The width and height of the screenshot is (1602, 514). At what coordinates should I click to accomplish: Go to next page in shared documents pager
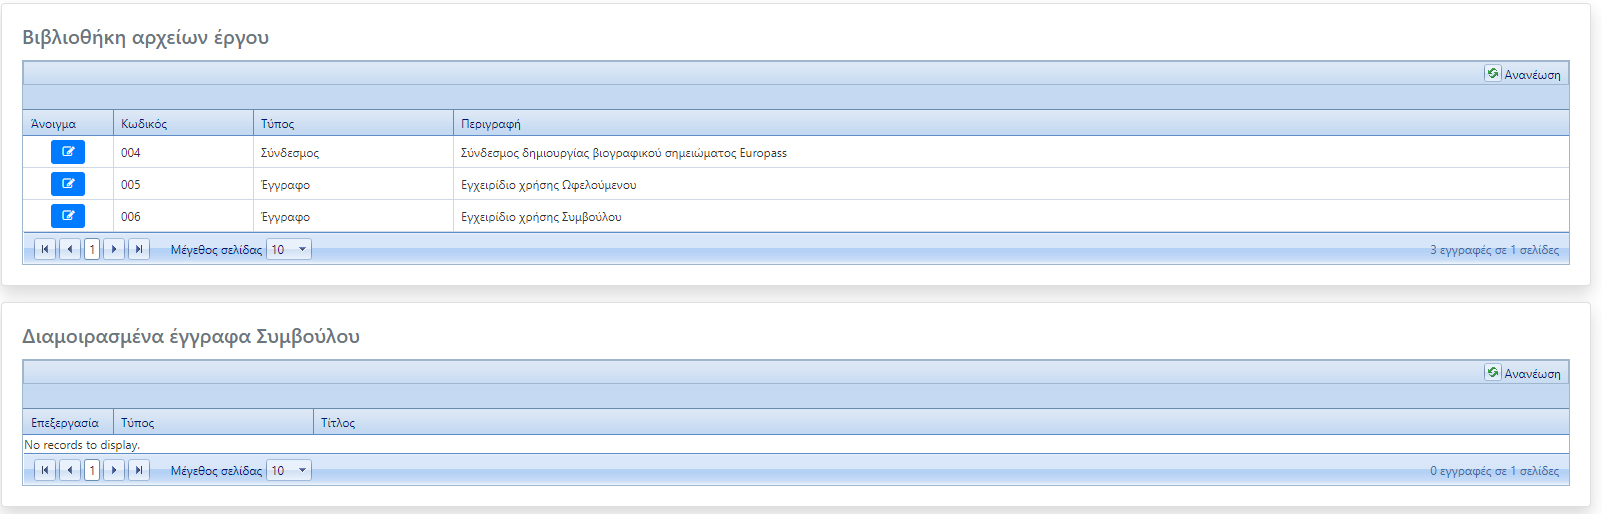(x=114, y=470)
